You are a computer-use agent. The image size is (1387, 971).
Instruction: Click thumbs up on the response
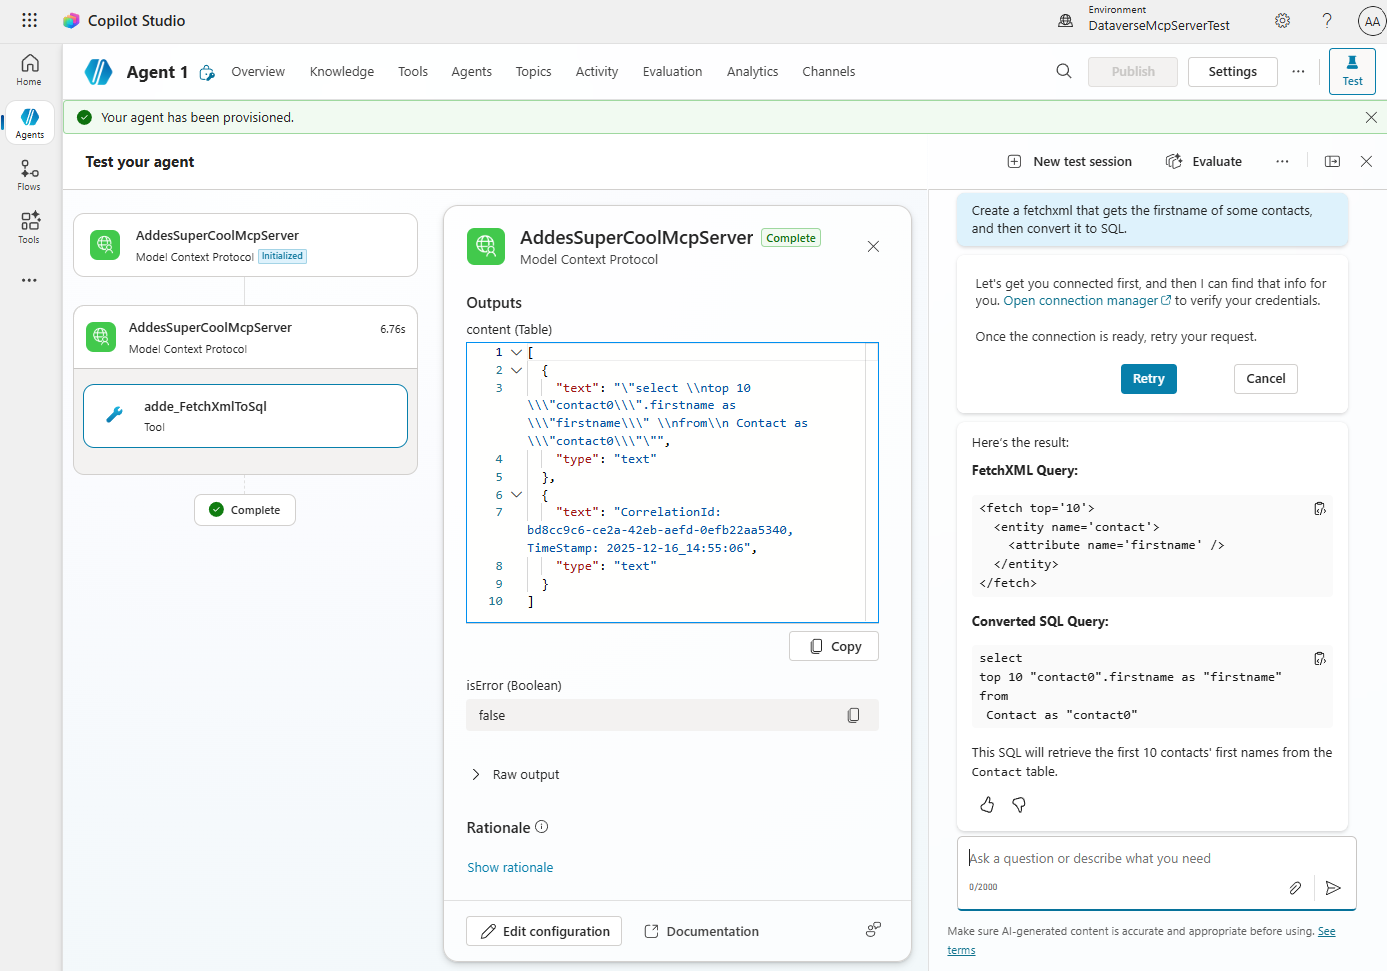pos(987,805)
